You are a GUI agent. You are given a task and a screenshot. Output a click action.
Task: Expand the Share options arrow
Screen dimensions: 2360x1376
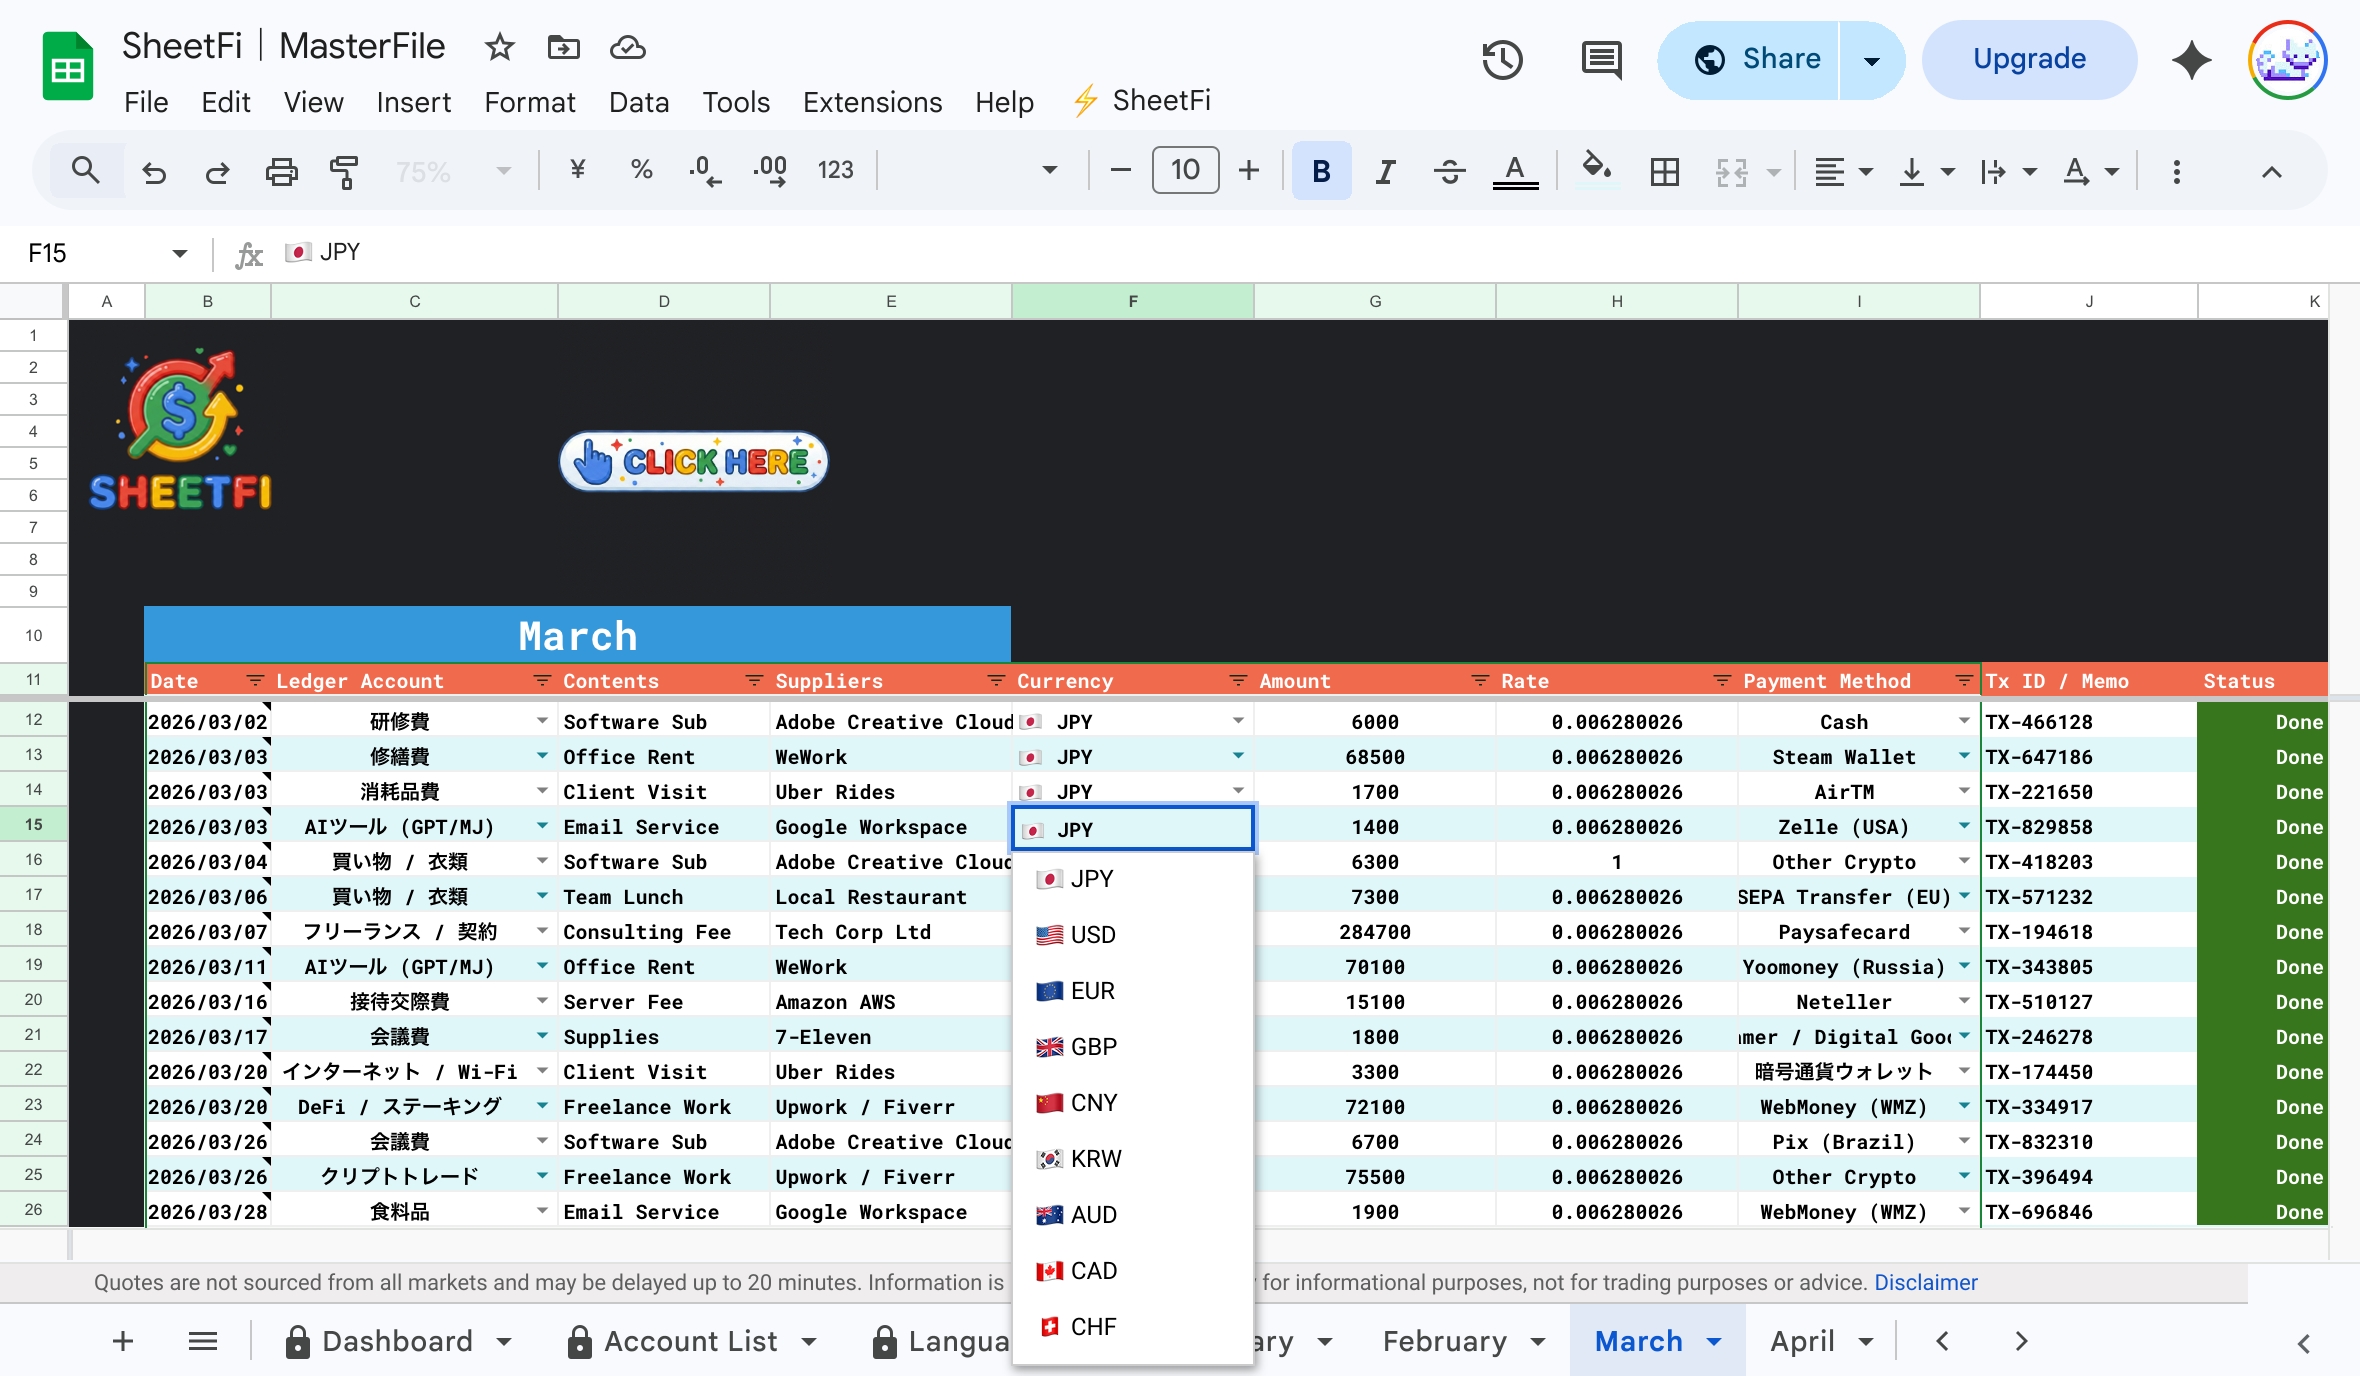(1871, 60)
